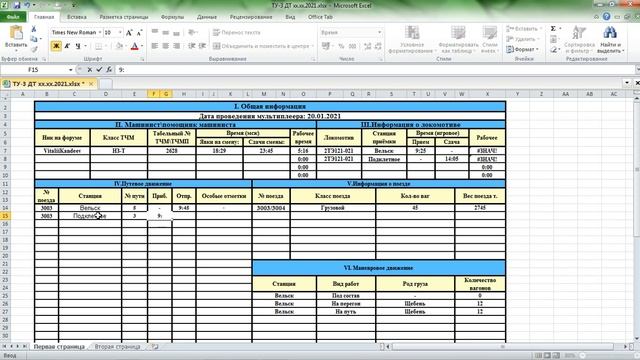This screenshot has width=640, height=360.
Task: Click the large Paste clipboard icon
Action: pos(16,32)
